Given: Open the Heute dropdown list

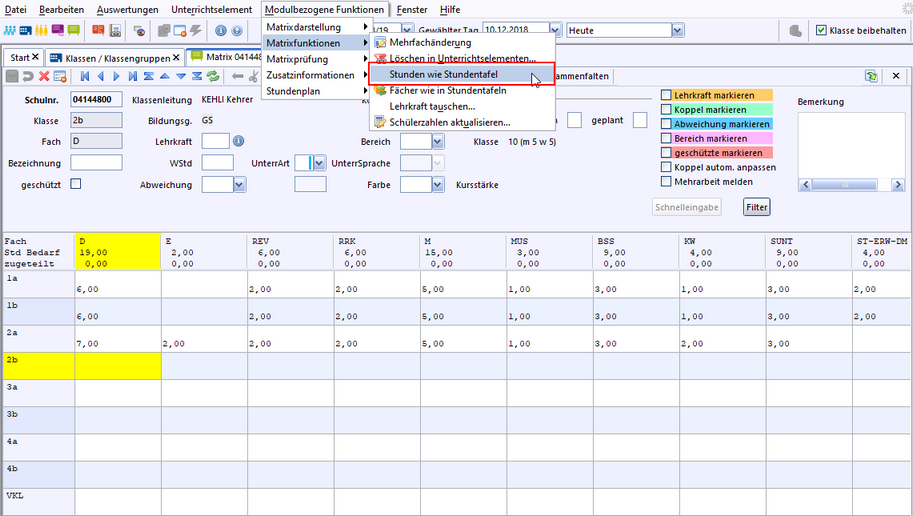Looking at the screenshot, I should tap(677, 31).
